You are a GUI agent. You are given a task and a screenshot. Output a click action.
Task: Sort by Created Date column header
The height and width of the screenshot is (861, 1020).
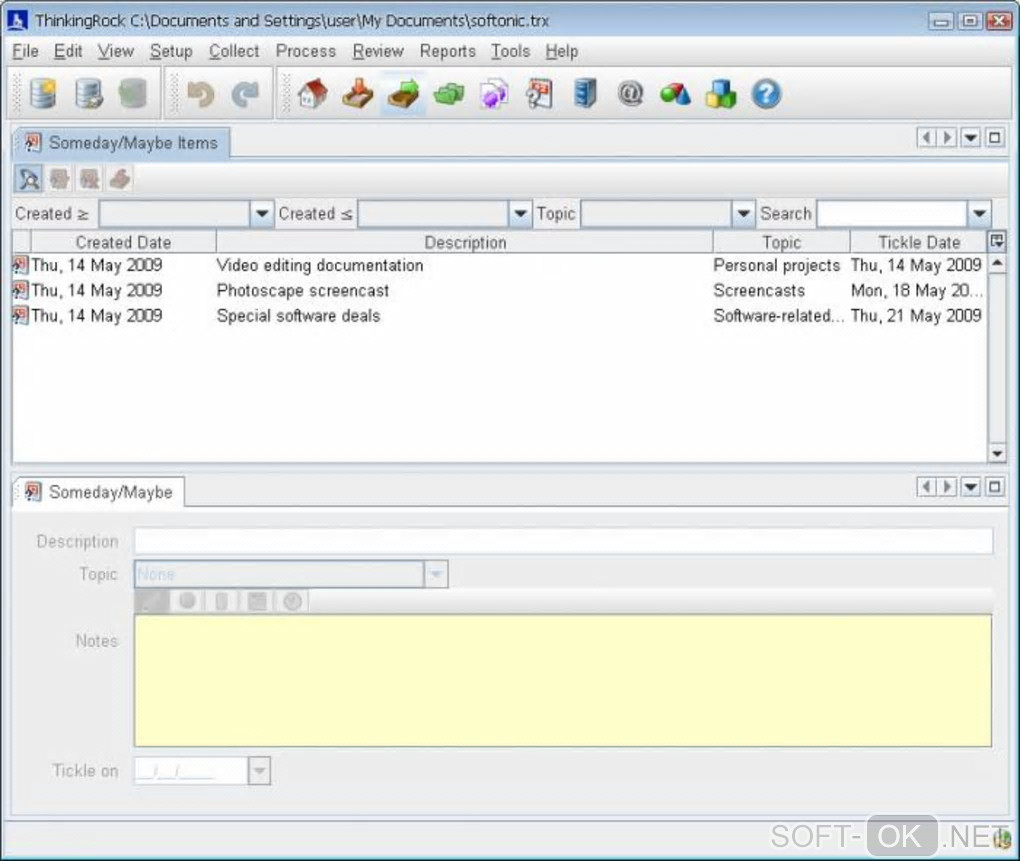pos(123,242)
